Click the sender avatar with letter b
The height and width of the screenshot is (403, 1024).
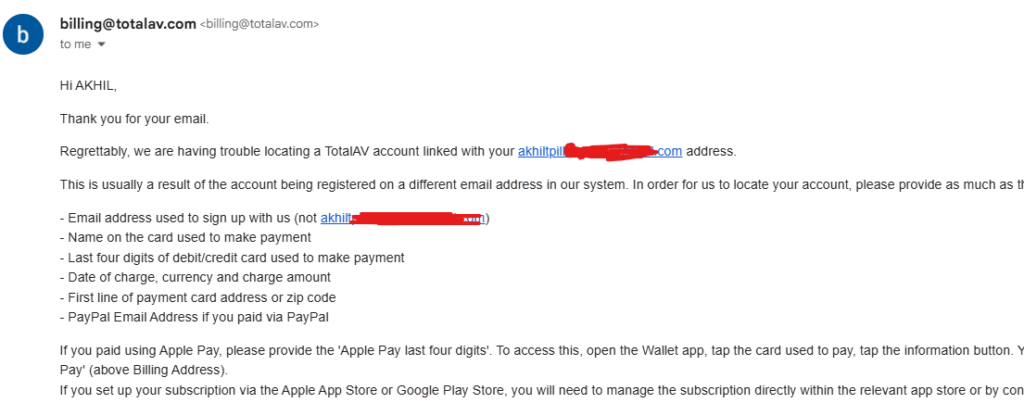coord(23,35)
